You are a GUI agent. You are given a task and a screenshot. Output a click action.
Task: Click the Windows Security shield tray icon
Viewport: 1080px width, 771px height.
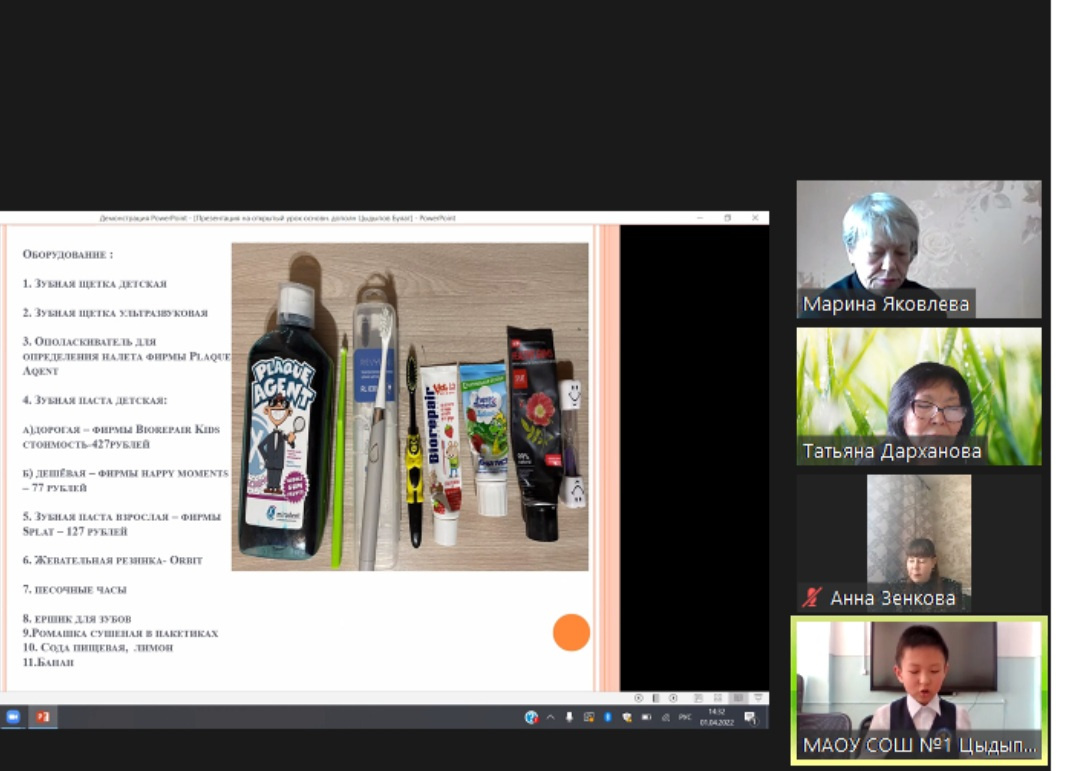click(x=626, y=717)
